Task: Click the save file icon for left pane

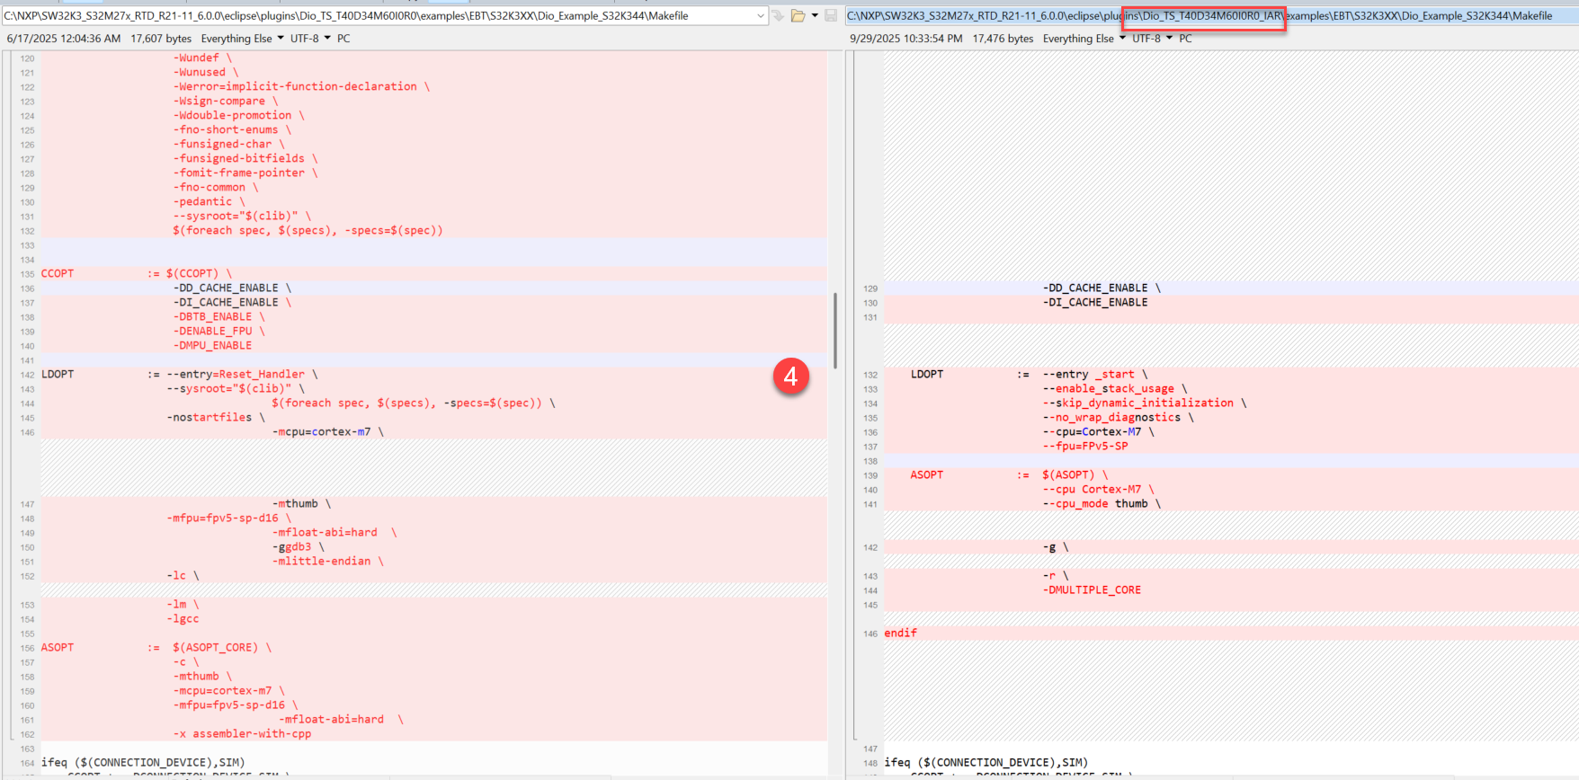Action: point(831,16)
